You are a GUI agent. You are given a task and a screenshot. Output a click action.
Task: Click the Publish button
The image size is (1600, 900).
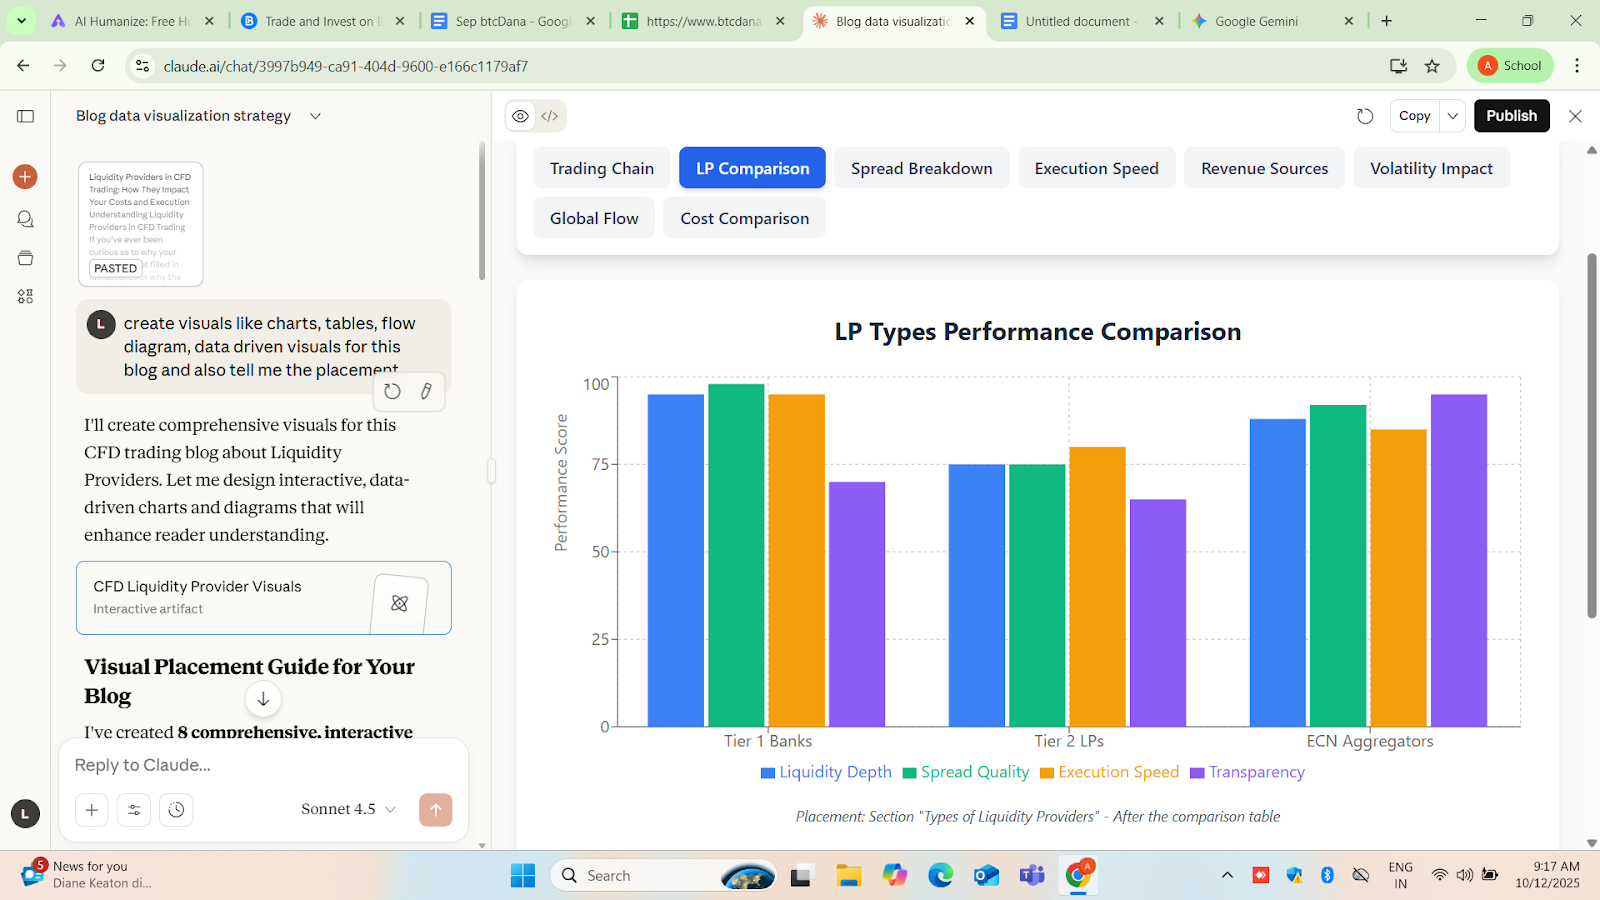1511,116
